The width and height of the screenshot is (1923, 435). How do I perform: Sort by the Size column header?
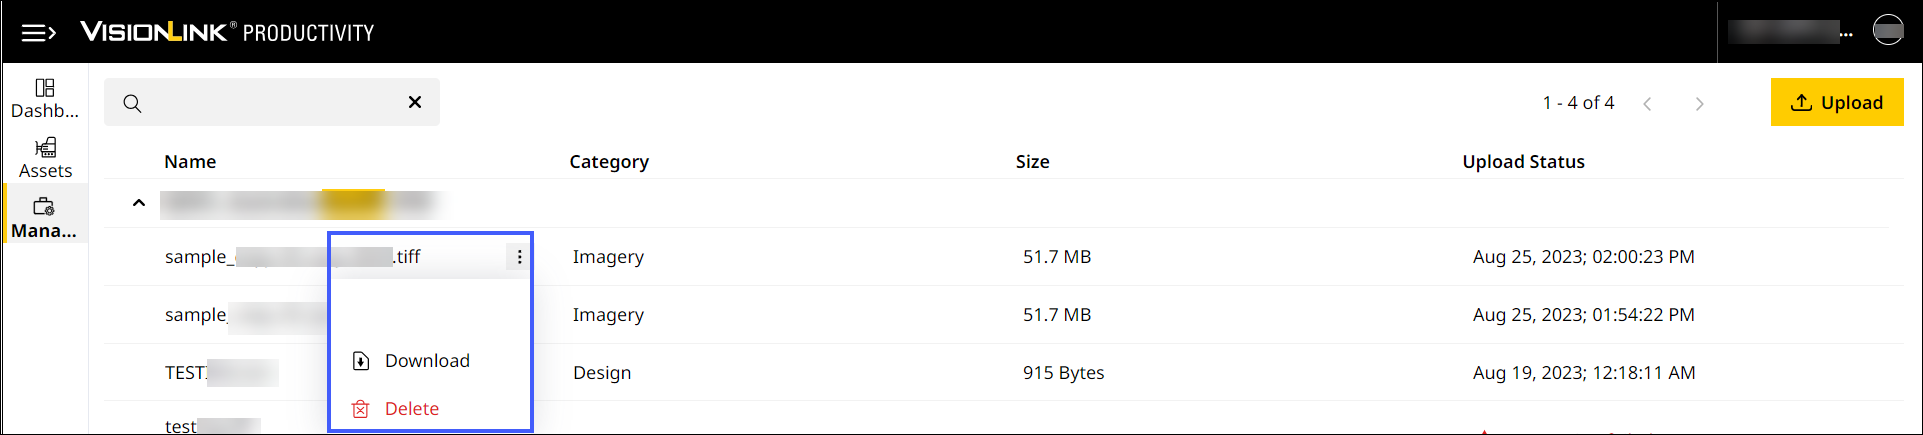pos(1032,162)
